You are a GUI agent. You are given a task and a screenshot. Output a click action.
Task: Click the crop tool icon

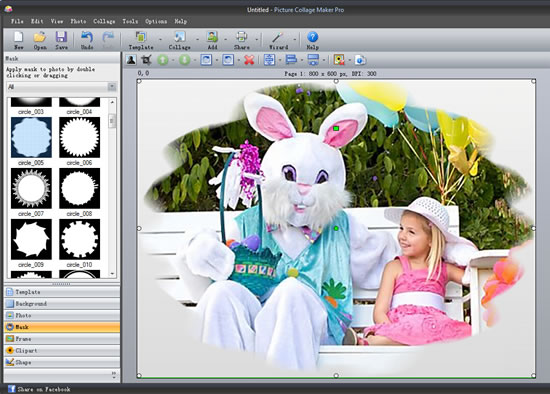tap(146, 60)
